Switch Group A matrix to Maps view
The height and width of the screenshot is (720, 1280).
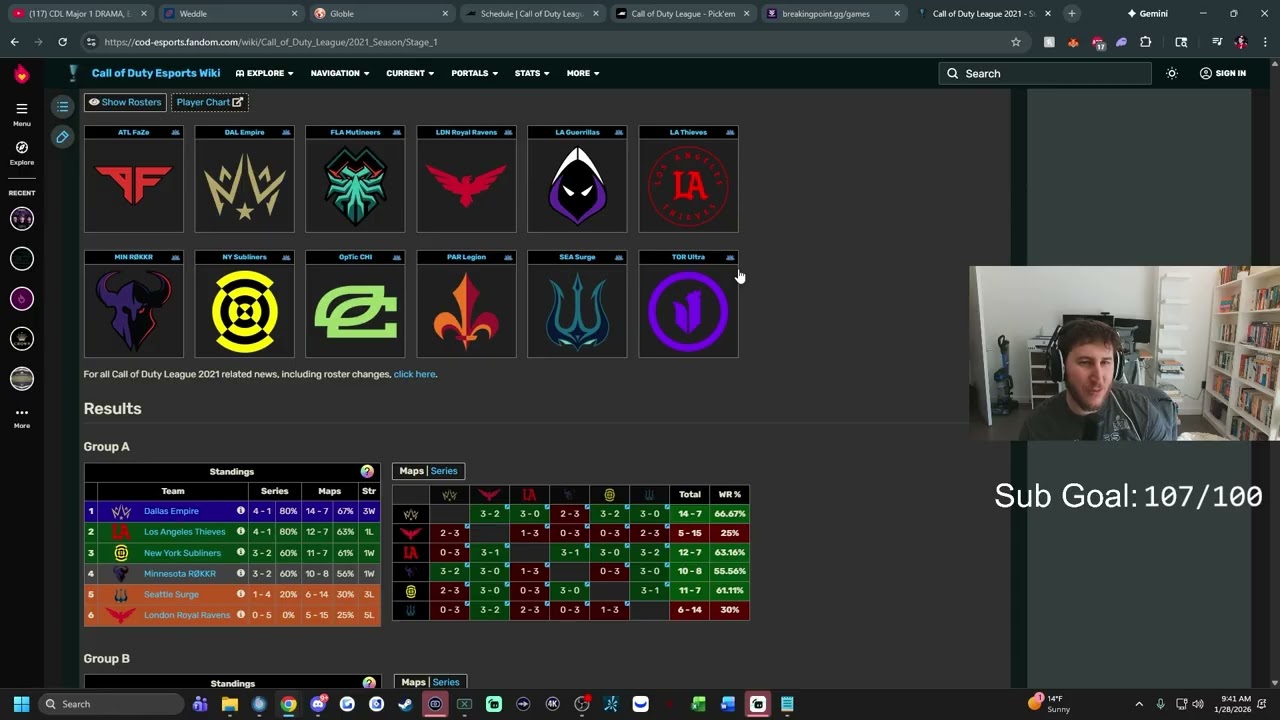pyautogui.click(x=411, y=471)
